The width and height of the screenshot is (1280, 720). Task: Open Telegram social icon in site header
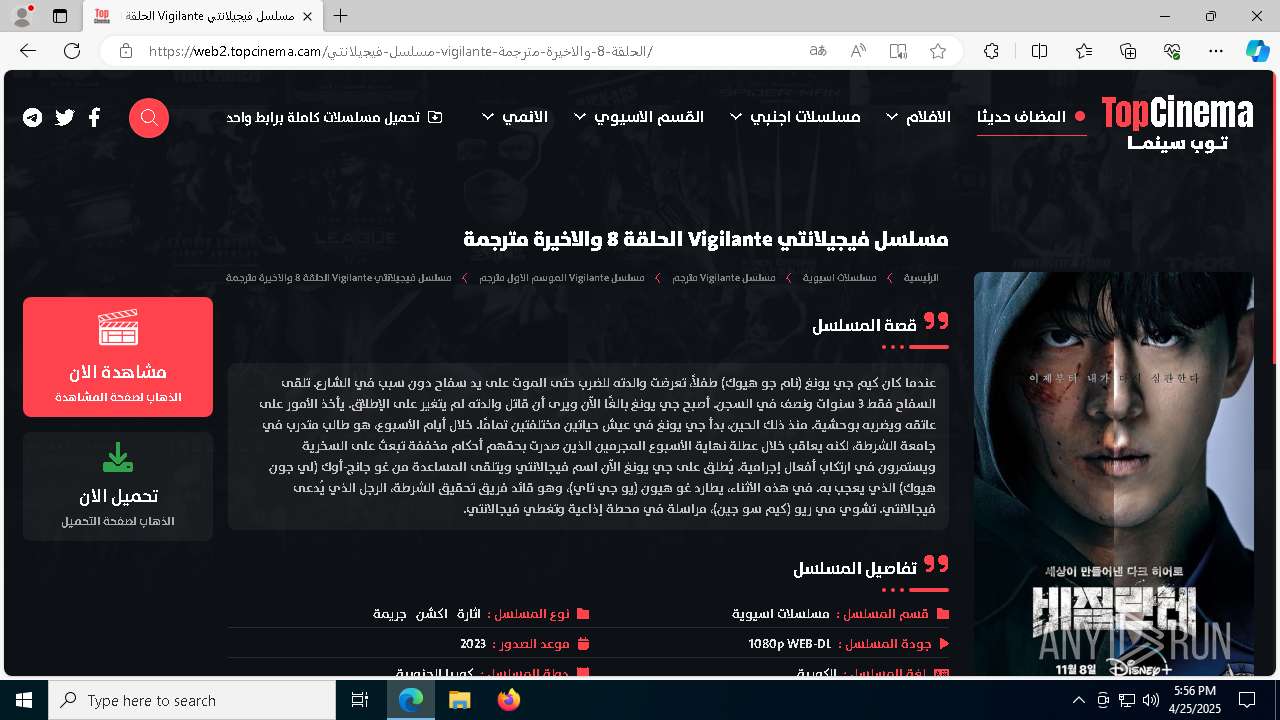coord(33,118)
